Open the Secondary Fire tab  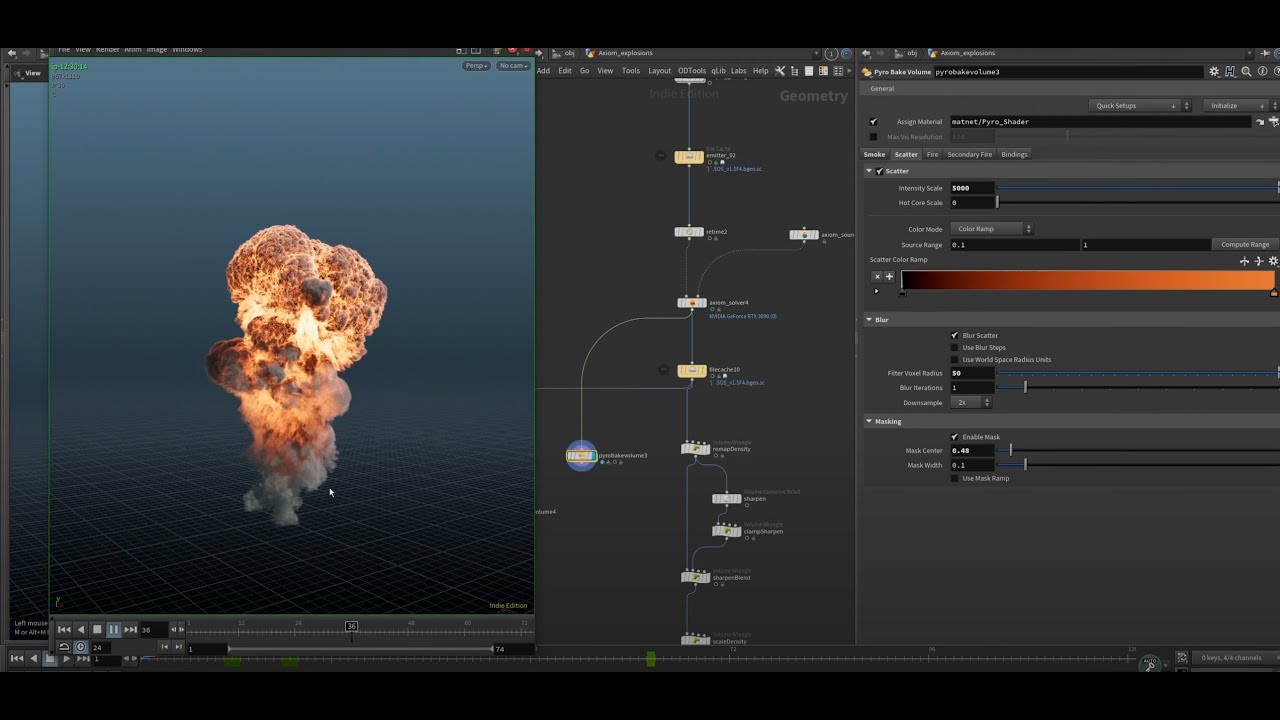click(969, 155)
